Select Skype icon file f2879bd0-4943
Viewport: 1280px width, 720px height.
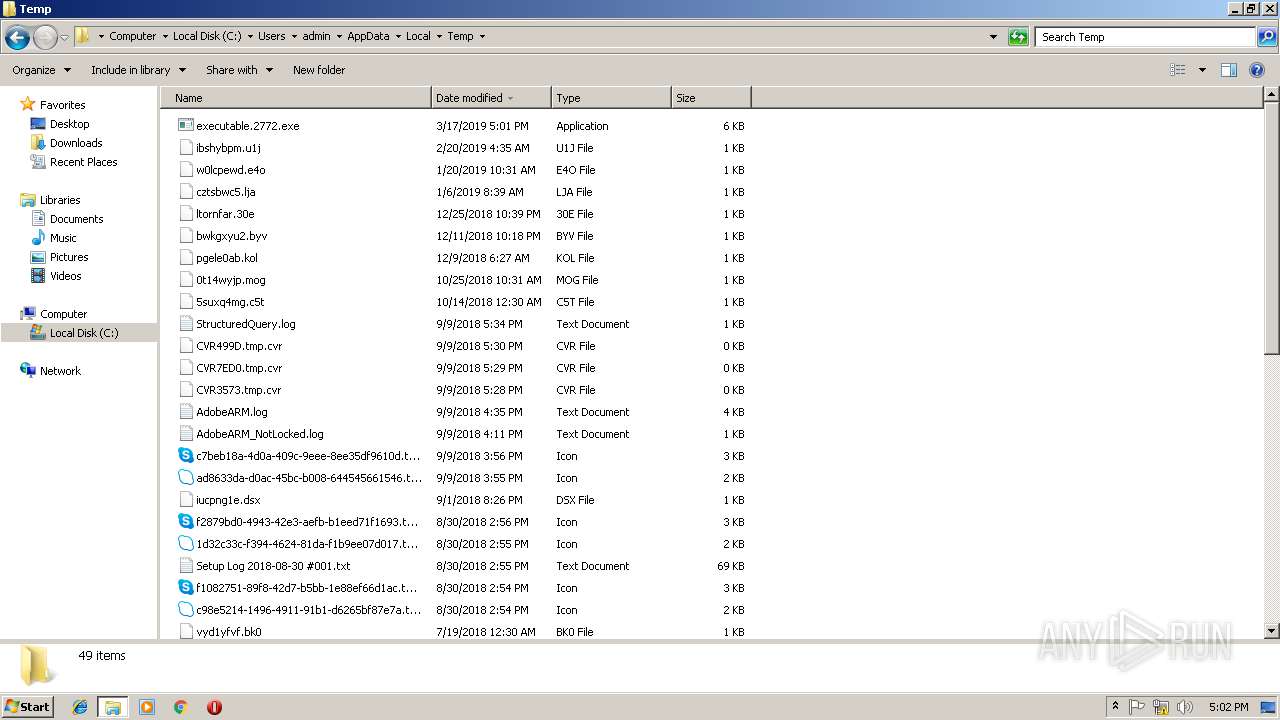pos(185,522)
